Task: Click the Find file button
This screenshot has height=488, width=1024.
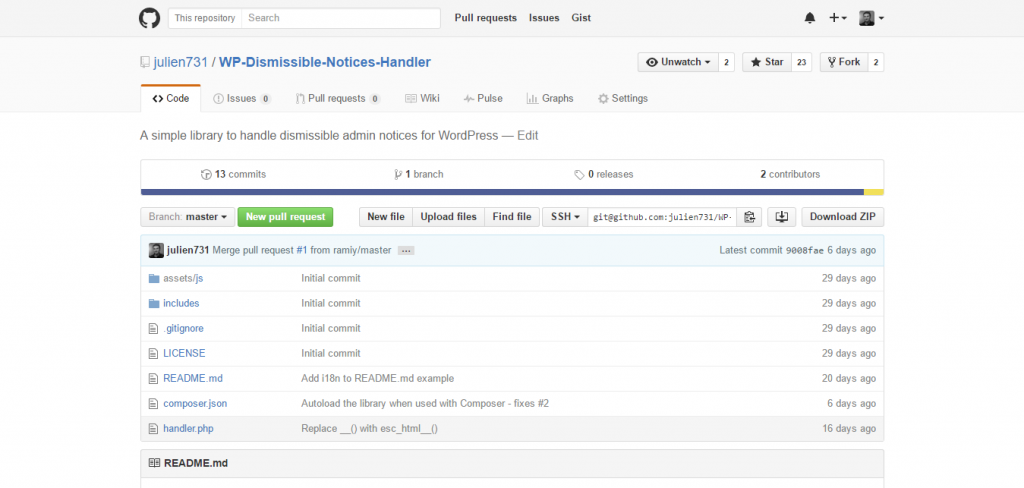Action: tap(512, 217)
